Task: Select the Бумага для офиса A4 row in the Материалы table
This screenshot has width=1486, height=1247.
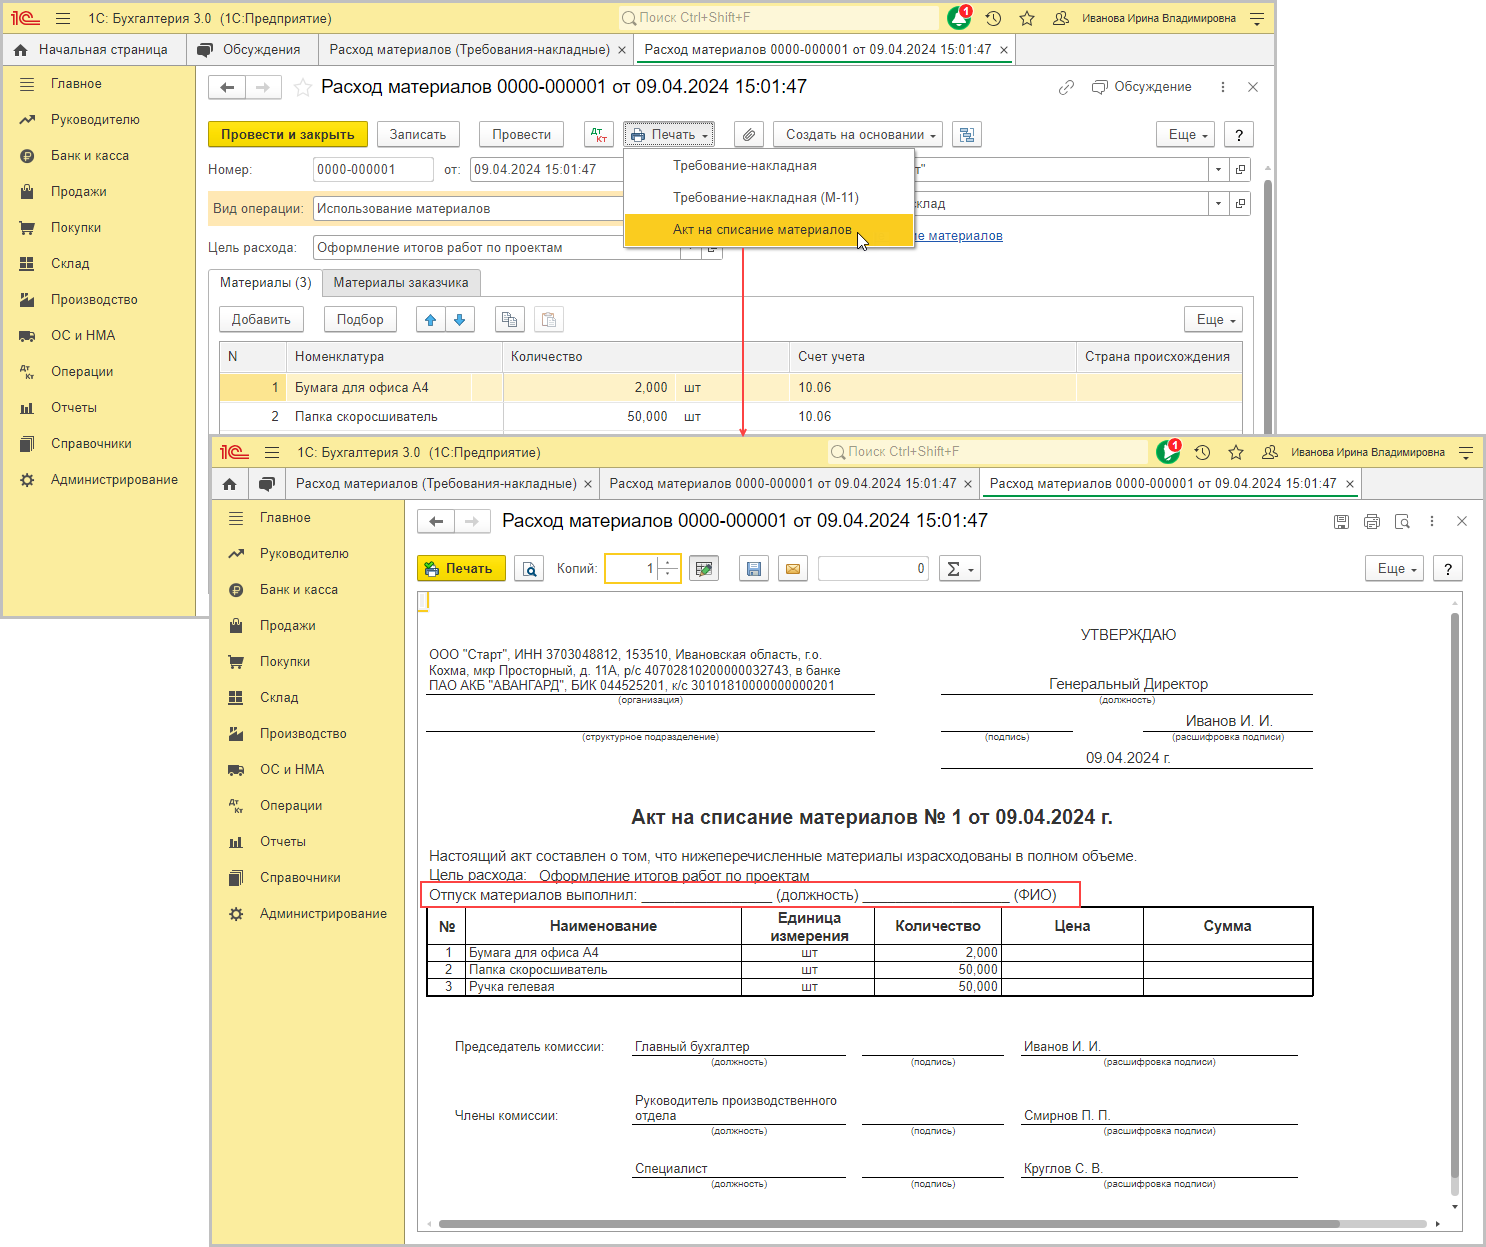Action: click(x=731, y=387)
